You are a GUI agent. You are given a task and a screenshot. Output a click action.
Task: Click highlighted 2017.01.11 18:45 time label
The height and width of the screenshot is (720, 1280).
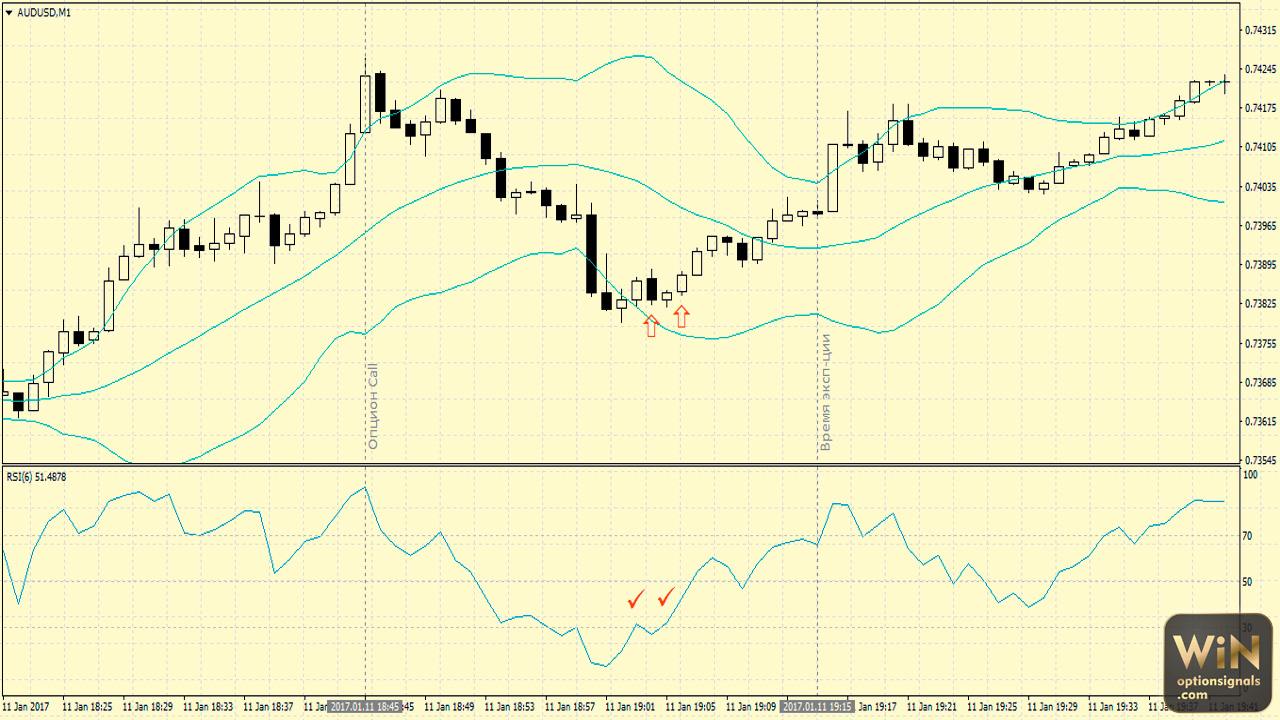(x=366, y=706)
